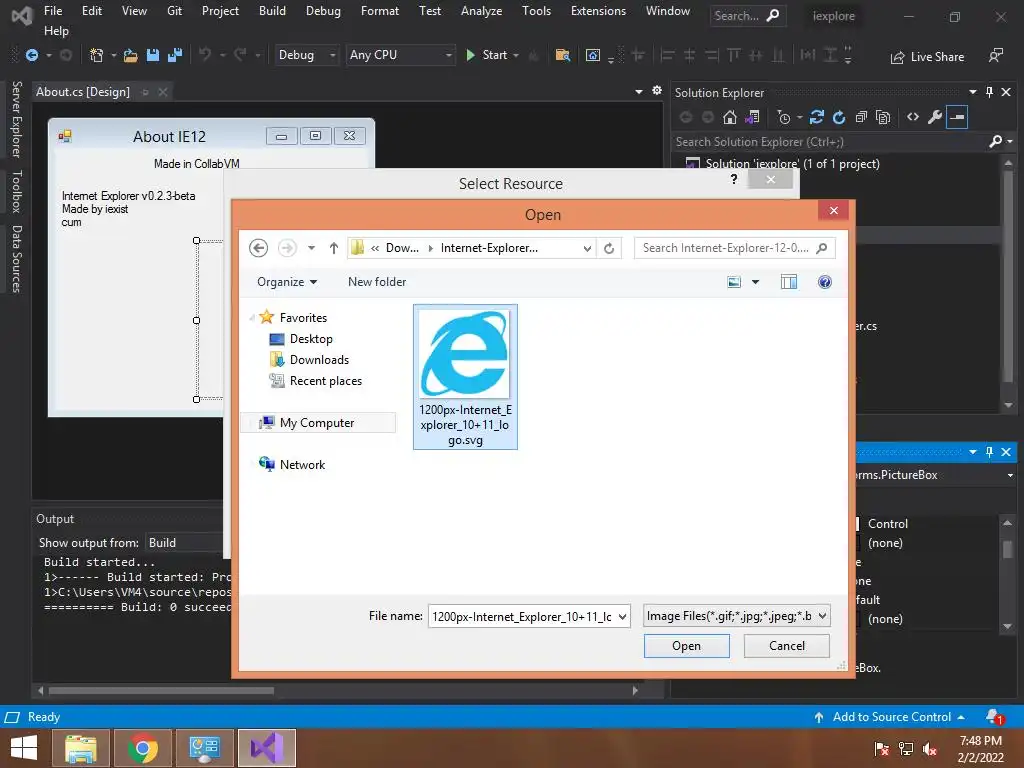This screenshot has width=1024, height=768.
Task: Click the Open File folder icon
Action: [x=131, y=56]
